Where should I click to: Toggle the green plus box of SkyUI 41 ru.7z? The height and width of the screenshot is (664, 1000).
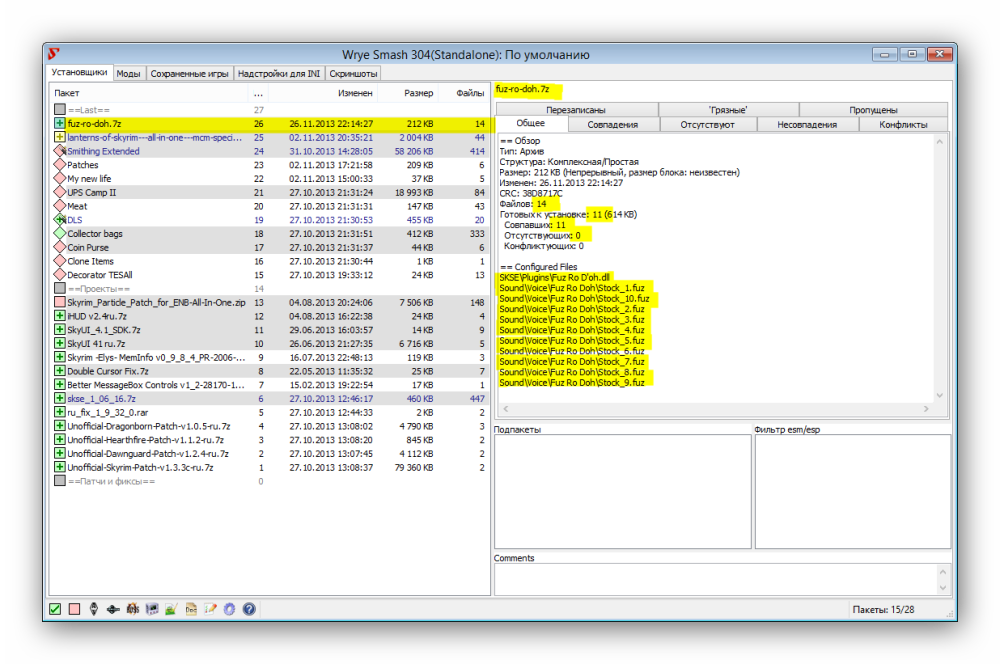59,343
